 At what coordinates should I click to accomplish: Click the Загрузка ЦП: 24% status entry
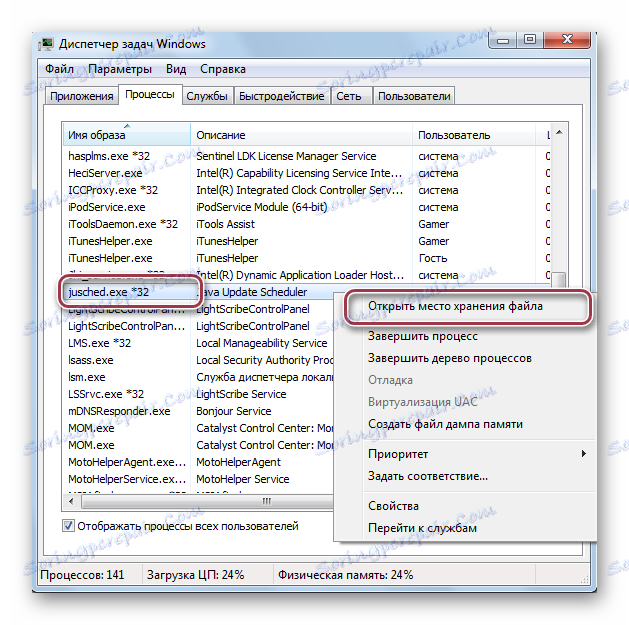pyautogui.click(x=195, y=575)
